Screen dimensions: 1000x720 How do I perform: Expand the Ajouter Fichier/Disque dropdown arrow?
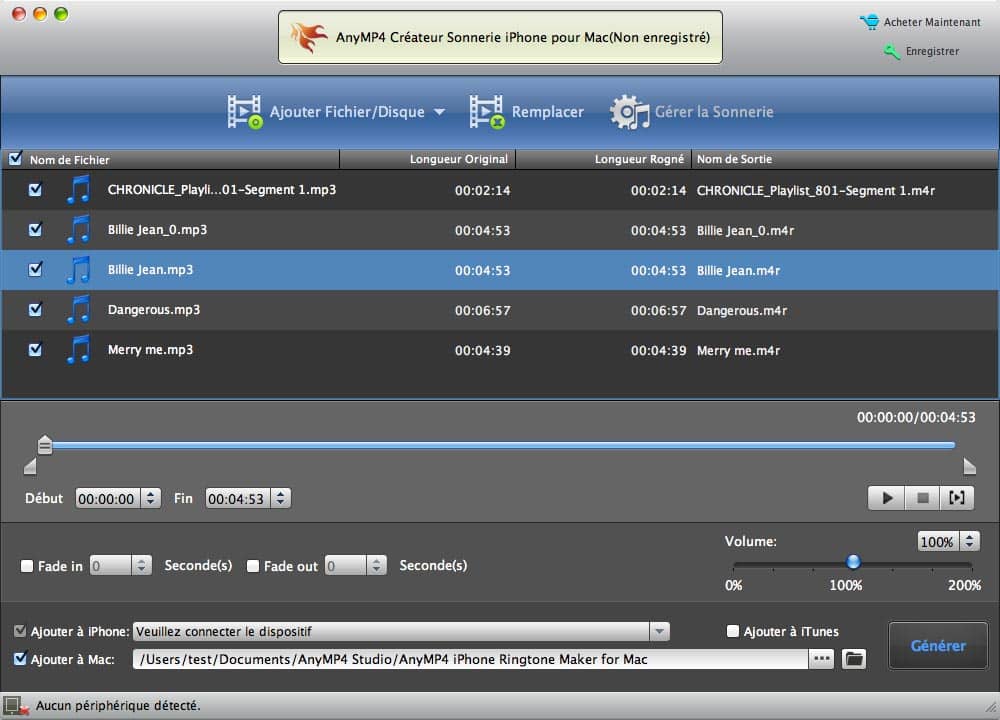coord(439,112)
